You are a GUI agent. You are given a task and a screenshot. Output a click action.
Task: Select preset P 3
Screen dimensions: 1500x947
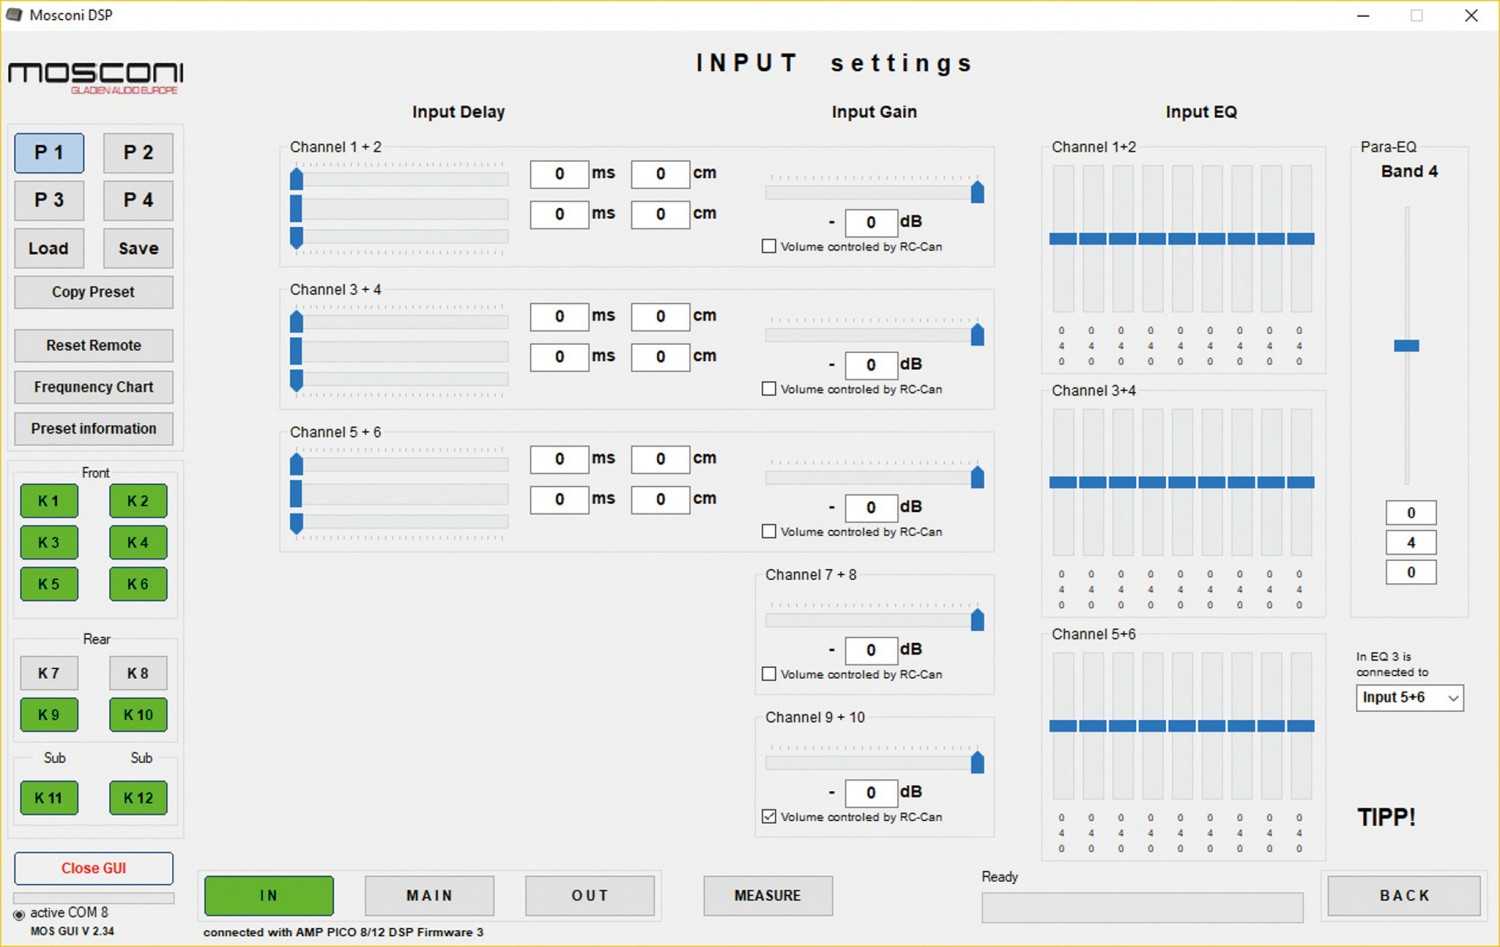(49, 200)
